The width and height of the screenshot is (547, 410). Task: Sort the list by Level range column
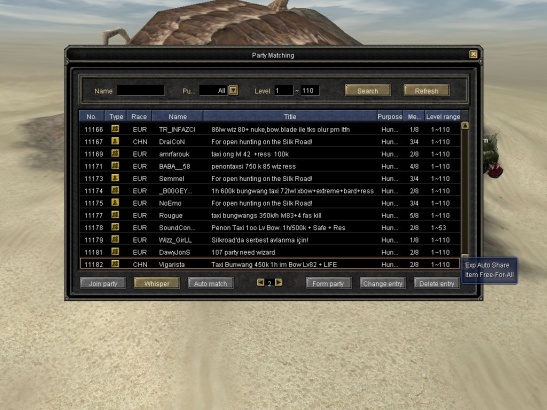click(443, 117)
